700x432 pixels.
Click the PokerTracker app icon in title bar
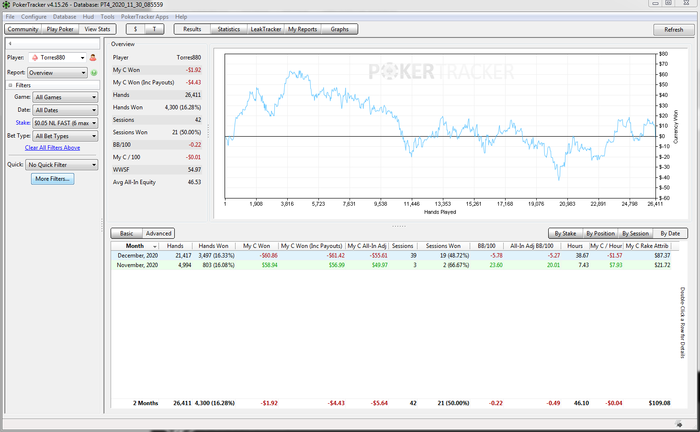pyautogui.click(x=6, y=4)
